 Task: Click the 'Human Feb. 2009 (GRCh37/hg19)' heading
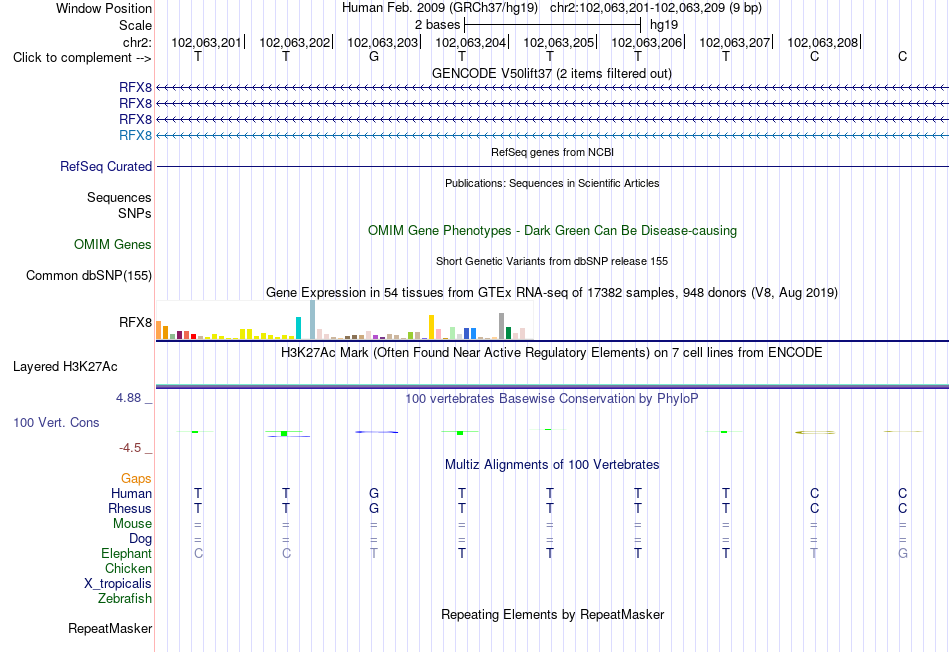440,8
